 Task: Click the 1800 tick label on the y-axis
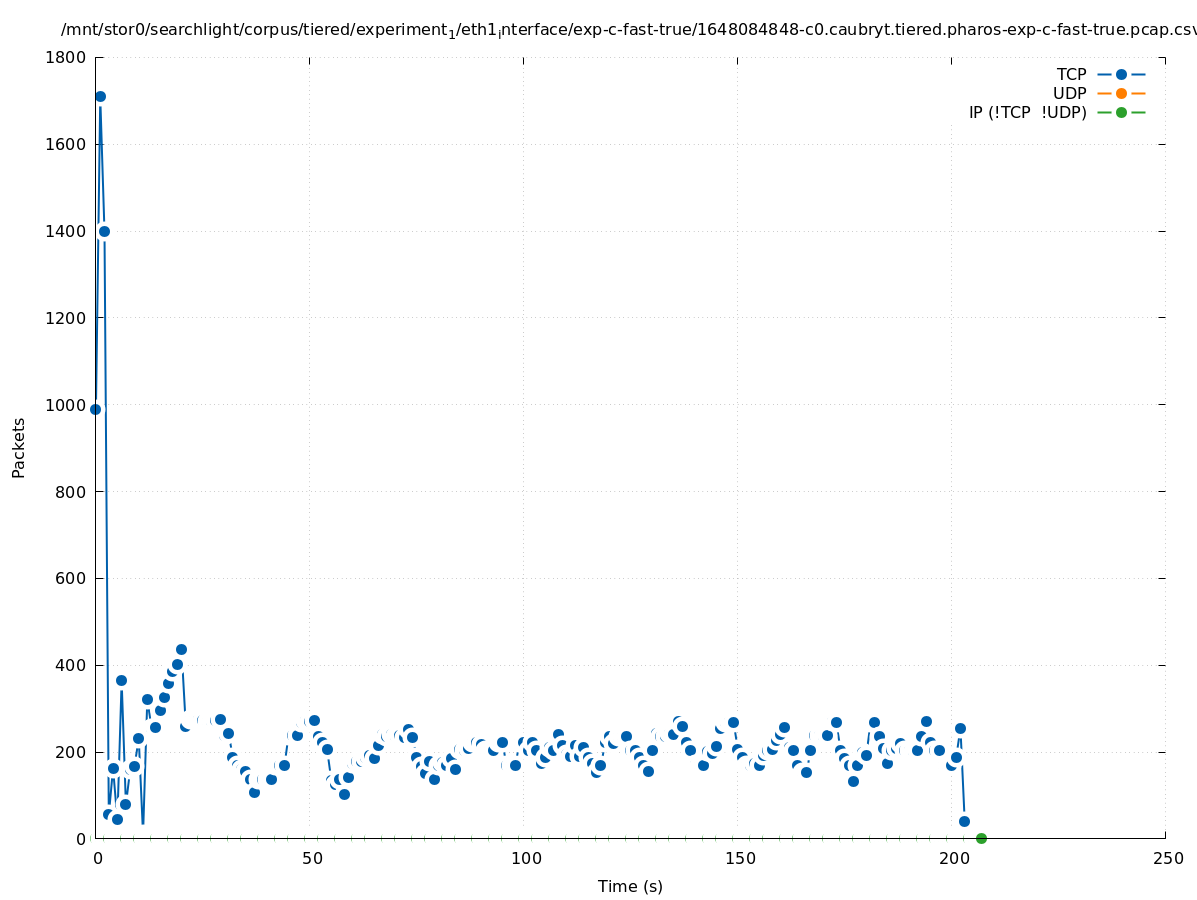click(x=66, y=57)
